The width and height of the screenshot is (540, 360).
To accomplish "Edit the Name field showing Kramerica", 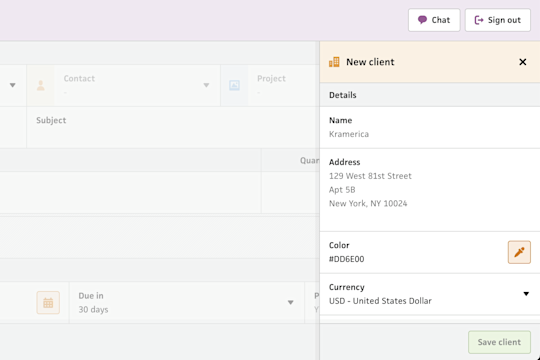I will pos(430,127).
